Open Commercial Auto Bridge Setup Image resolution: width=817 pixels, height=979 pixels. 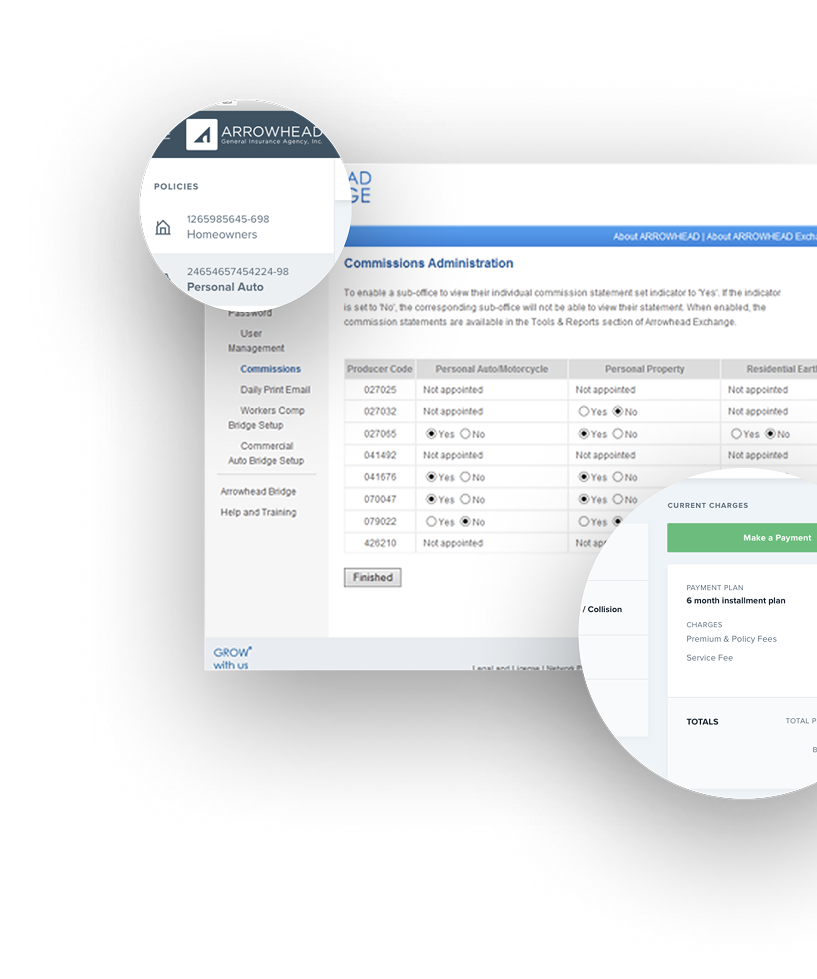point(267,453)
